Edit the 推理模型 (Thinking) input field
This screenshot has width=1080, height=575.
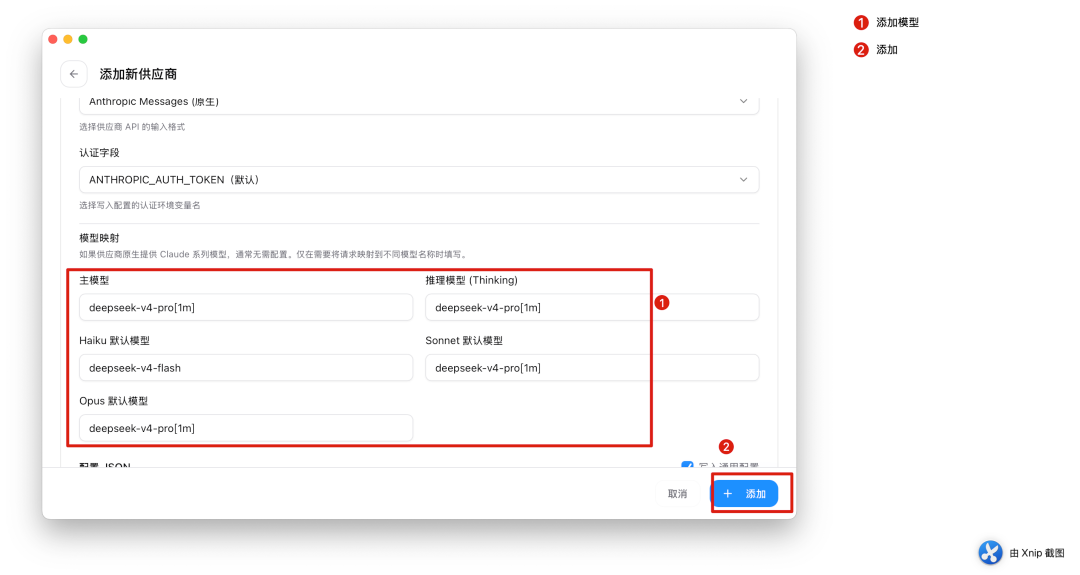pos(592,307)
